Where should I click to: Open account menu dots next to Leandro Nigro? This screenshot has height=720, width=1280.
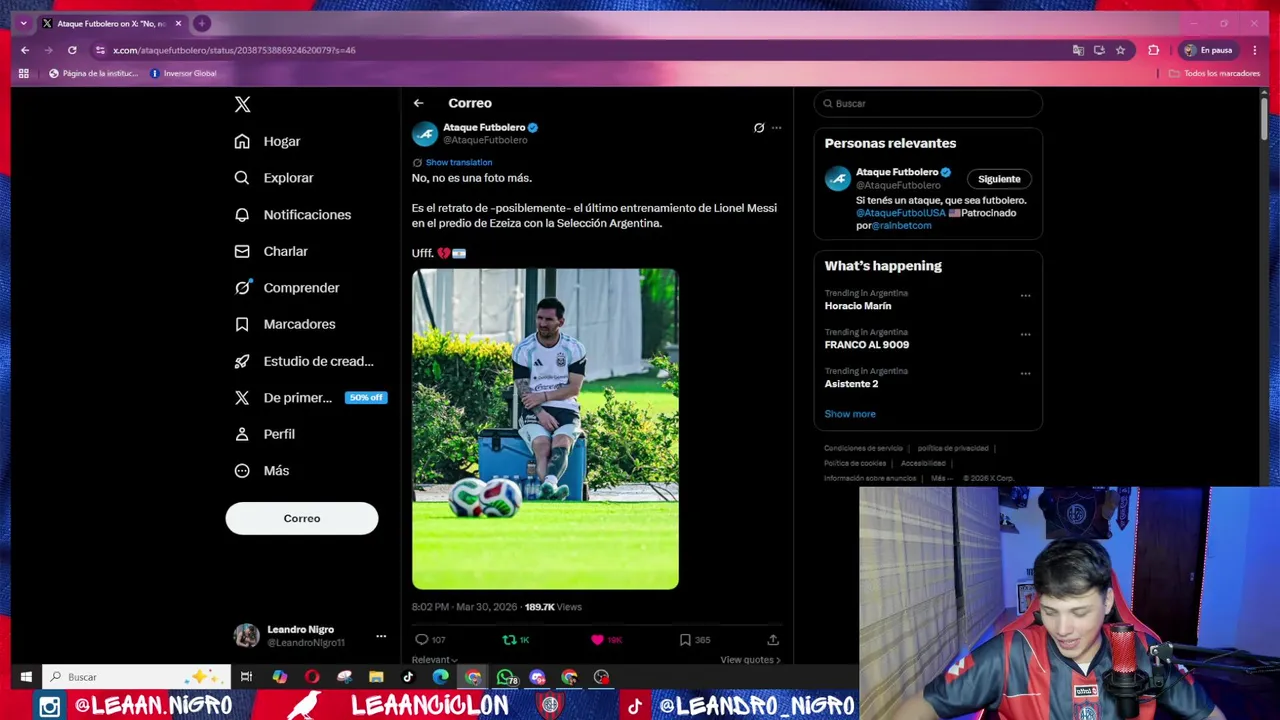[381, 636]
